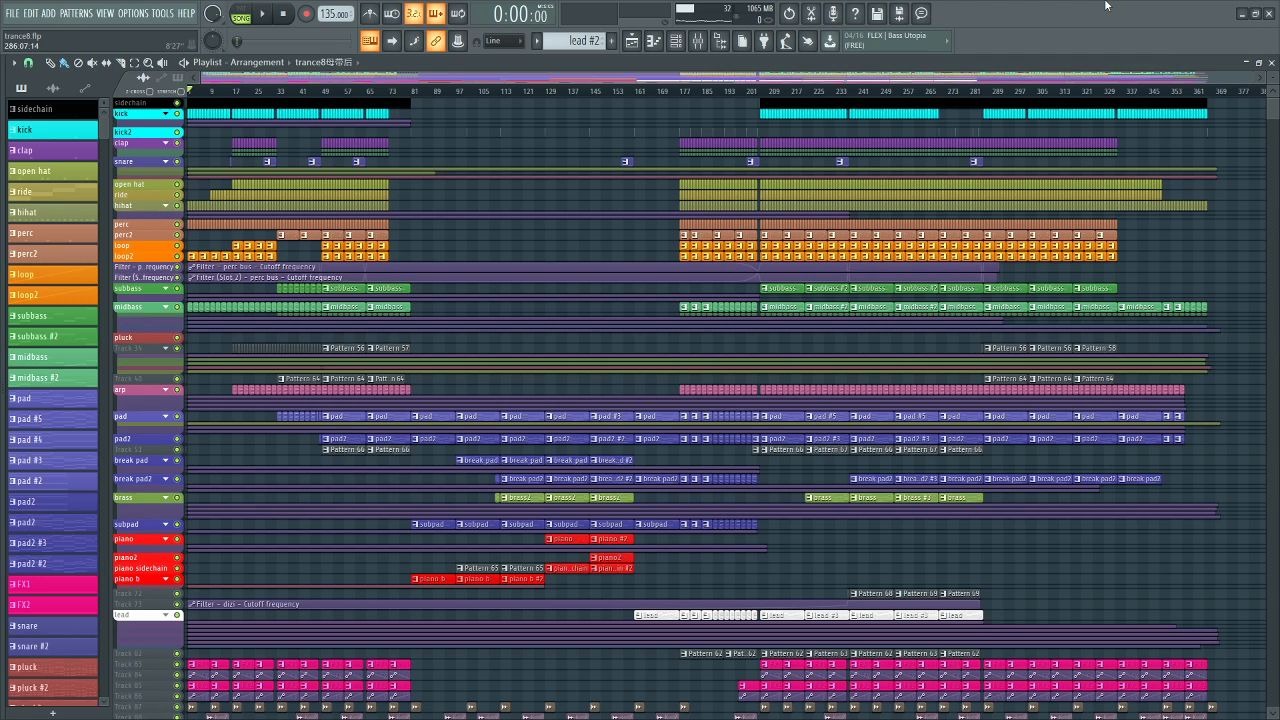This screenshot has height=720, width=1280.
Task: Adjust the main volume knob
Action: pos(213,14)
